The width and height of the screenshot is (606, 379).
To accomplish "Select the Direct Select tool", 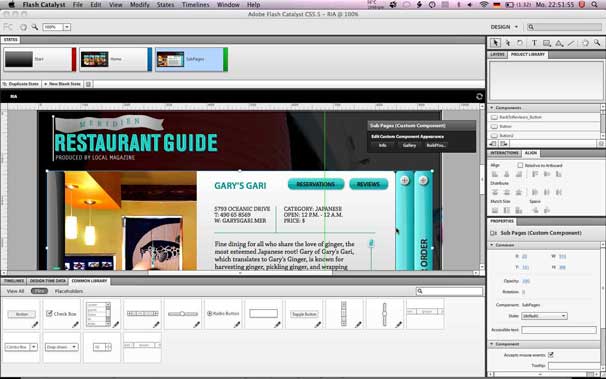I will click(x=508, y=43).
